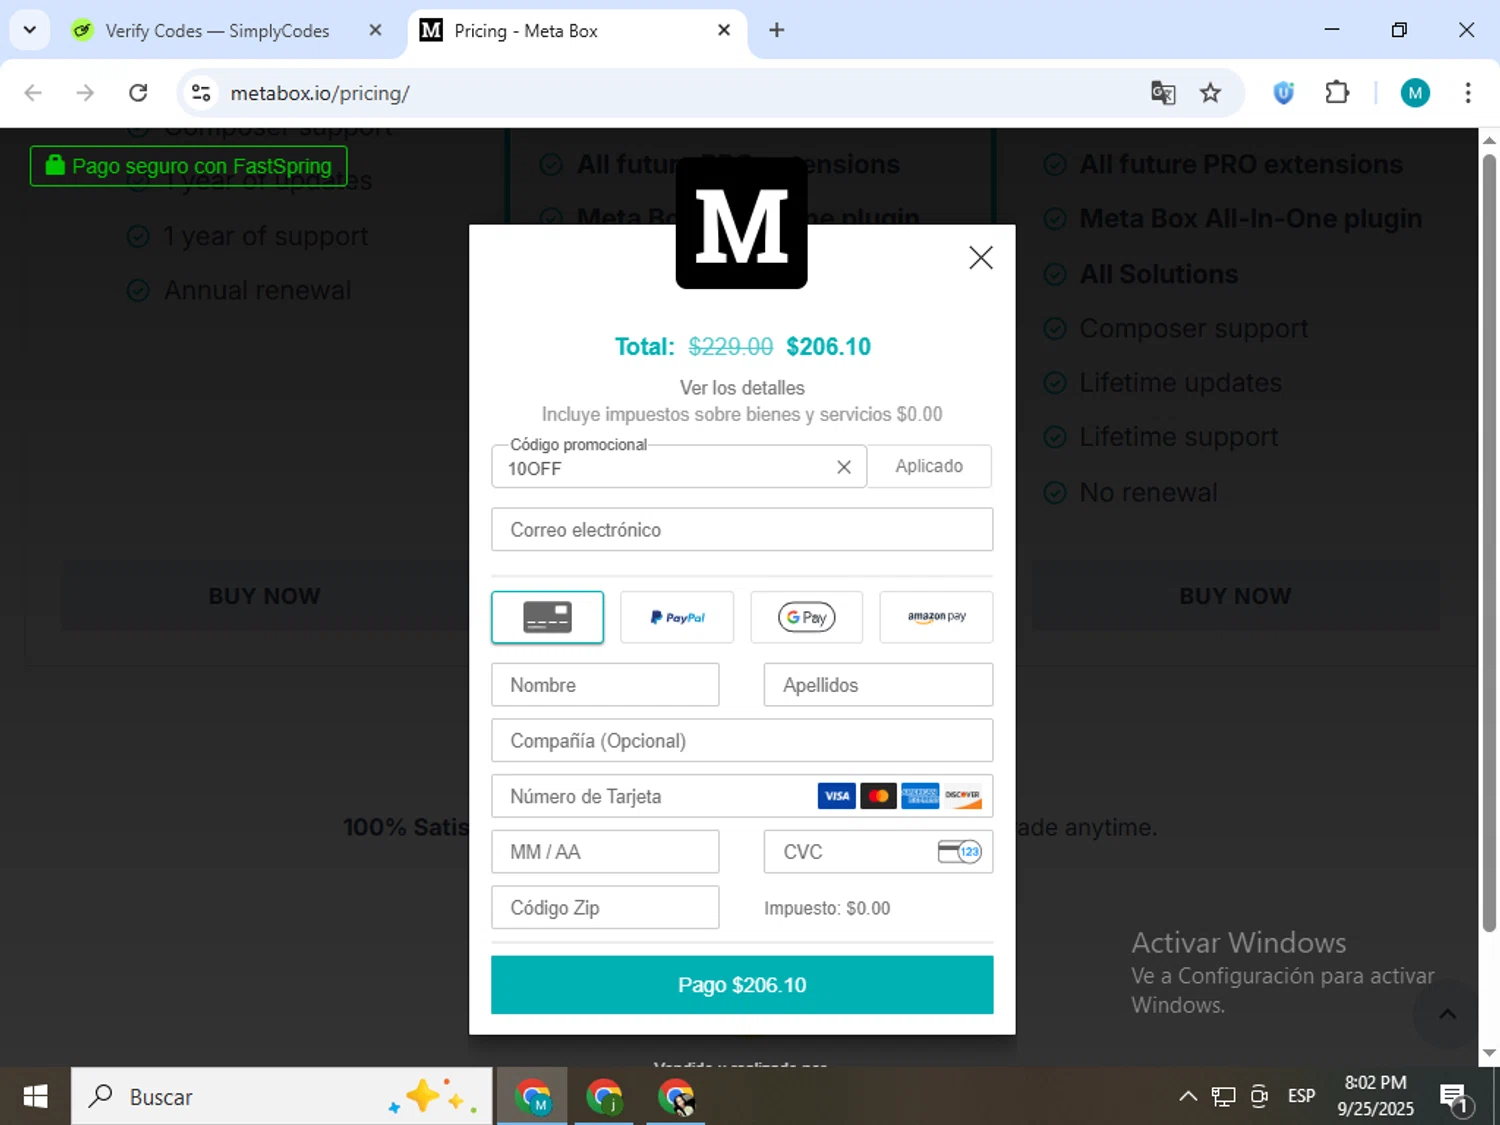Open Chrome three-dot menu
The image size is (1500, 1125).
[x=1468, y=93]
